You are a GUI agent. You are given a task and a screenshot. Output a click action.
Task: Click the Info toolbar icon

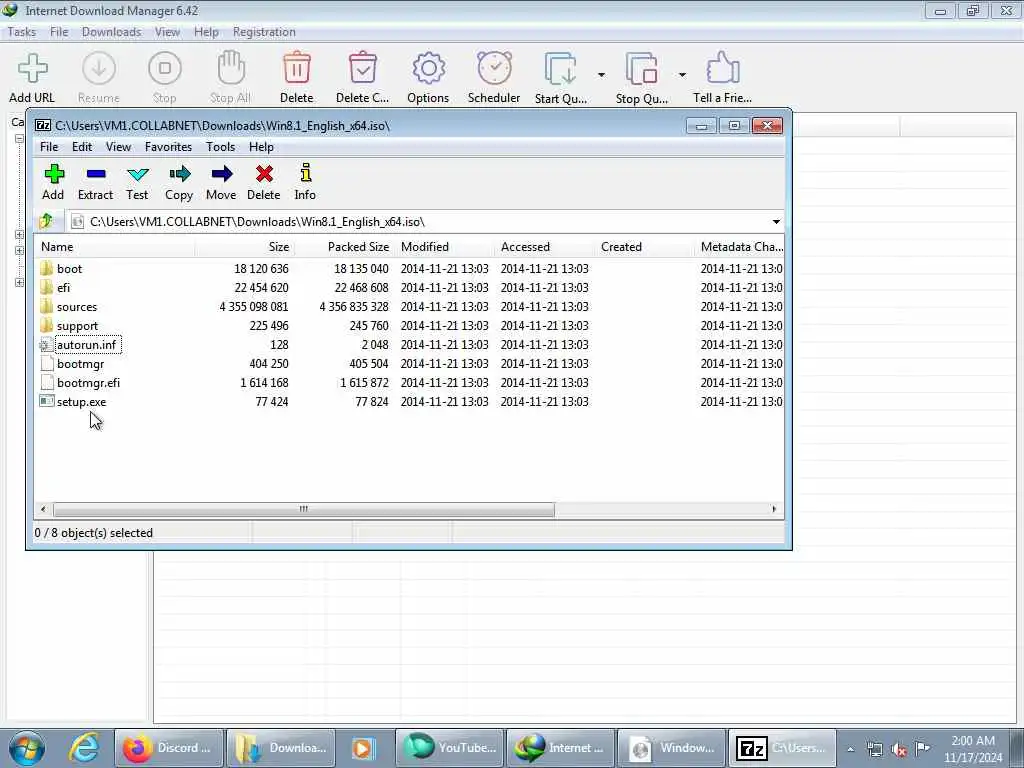tap(305, 182)
